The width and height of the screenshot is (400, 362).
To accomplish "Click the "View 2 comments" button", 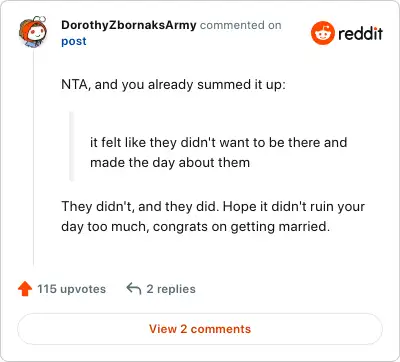I will click(x=200, y=329).
